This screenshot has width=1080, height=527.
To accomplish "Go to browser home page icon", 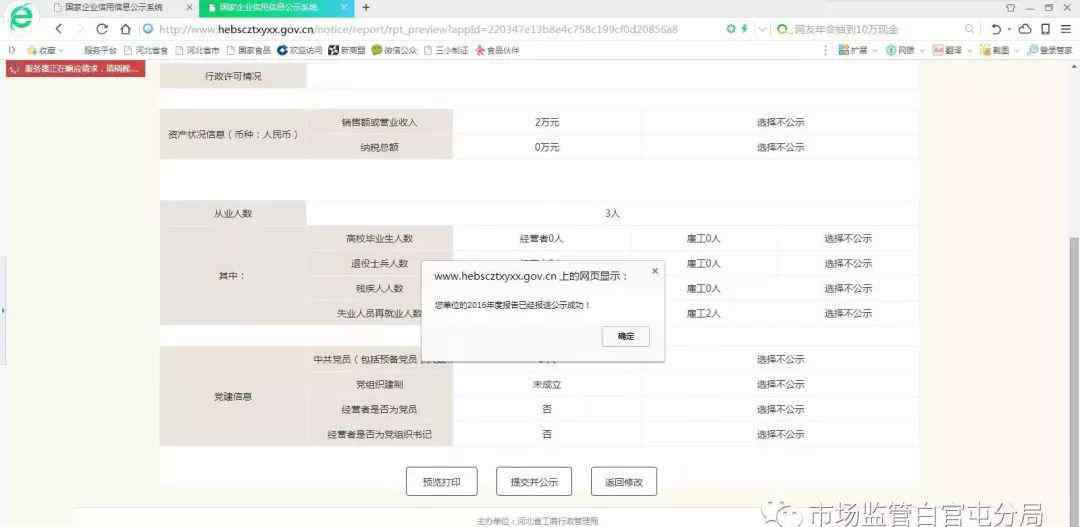I will point(125,29).
